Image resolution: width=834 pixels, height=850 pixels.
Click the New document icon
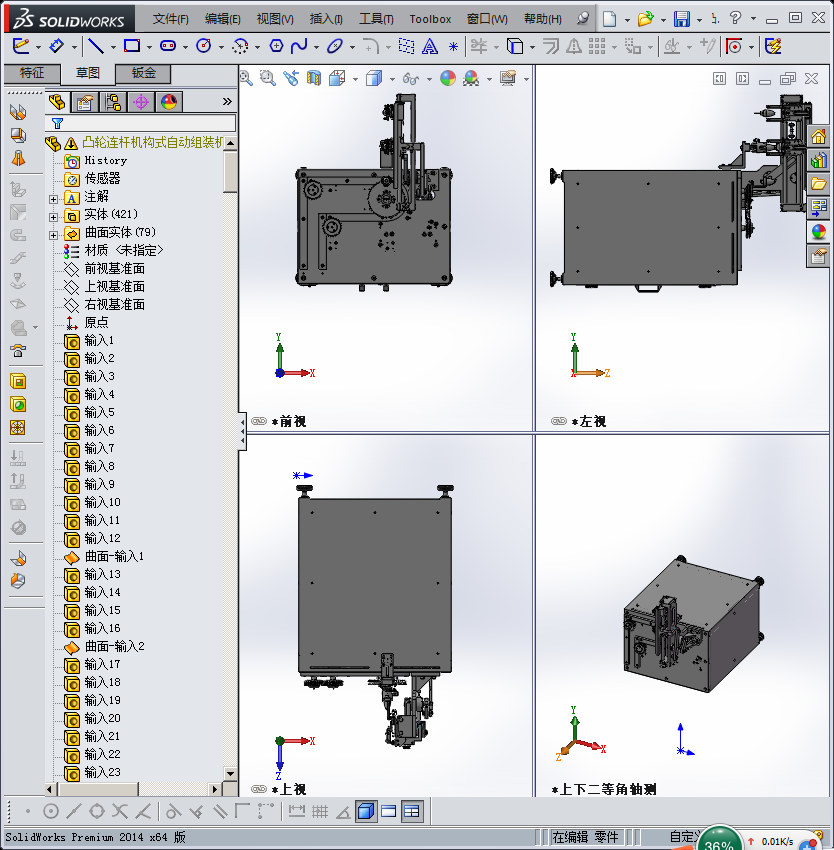[x=610, y=19]
